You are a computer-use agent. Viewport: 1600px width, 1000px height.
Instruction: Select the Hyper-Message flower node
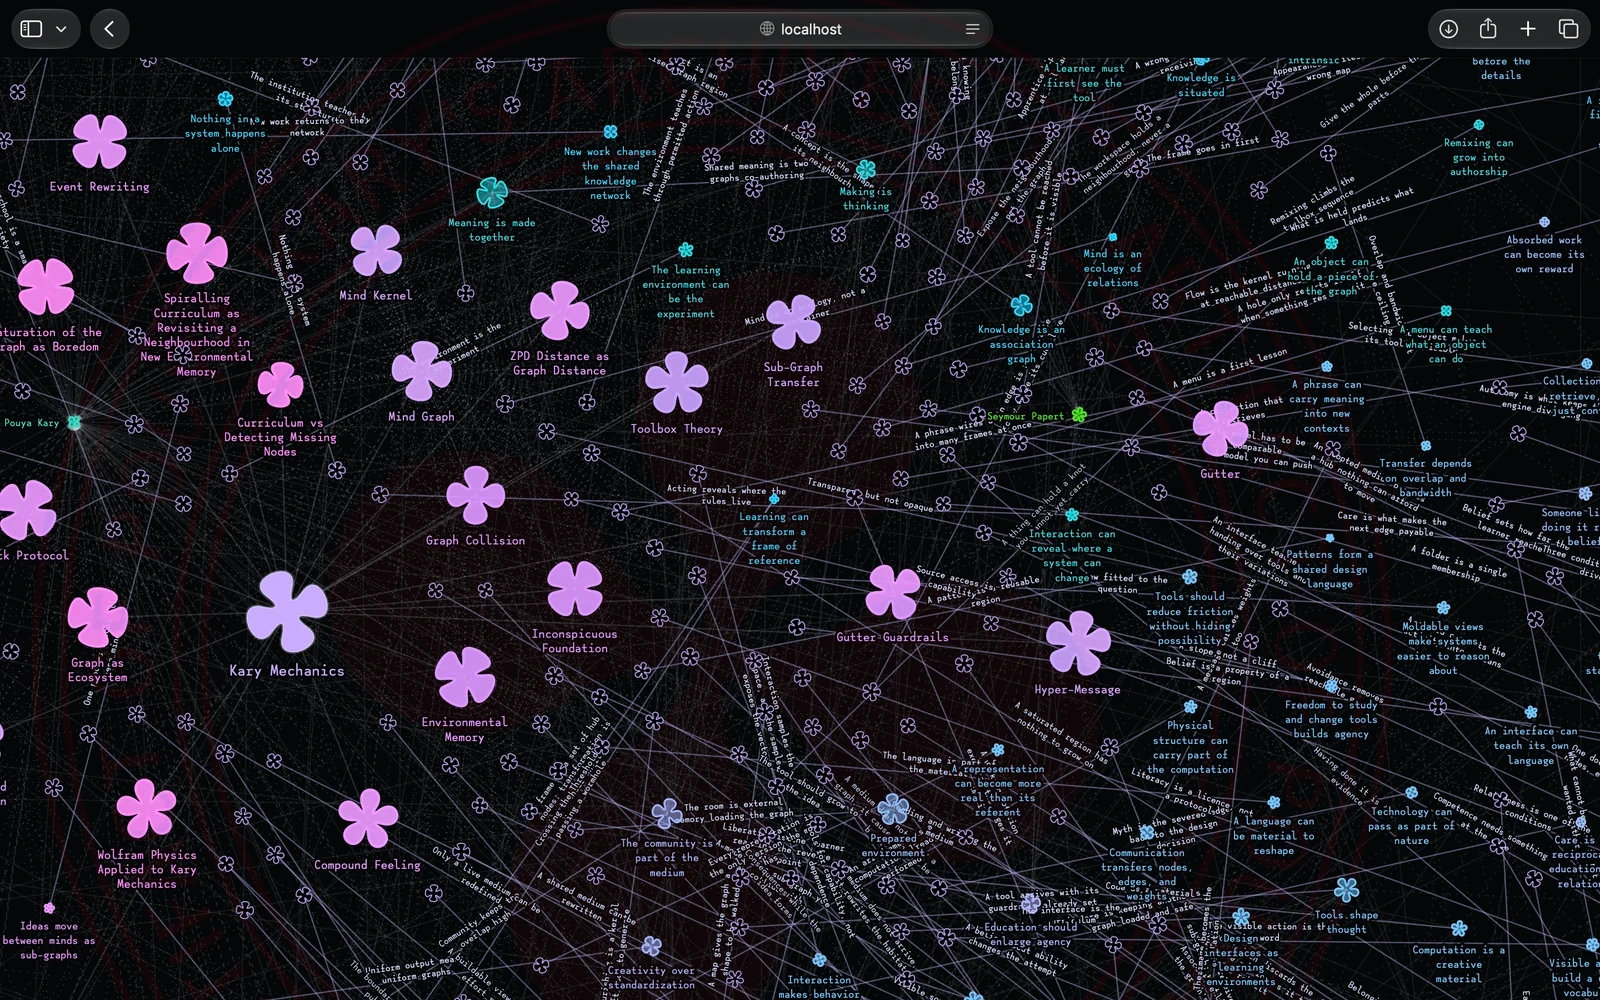coord(1078,643)
